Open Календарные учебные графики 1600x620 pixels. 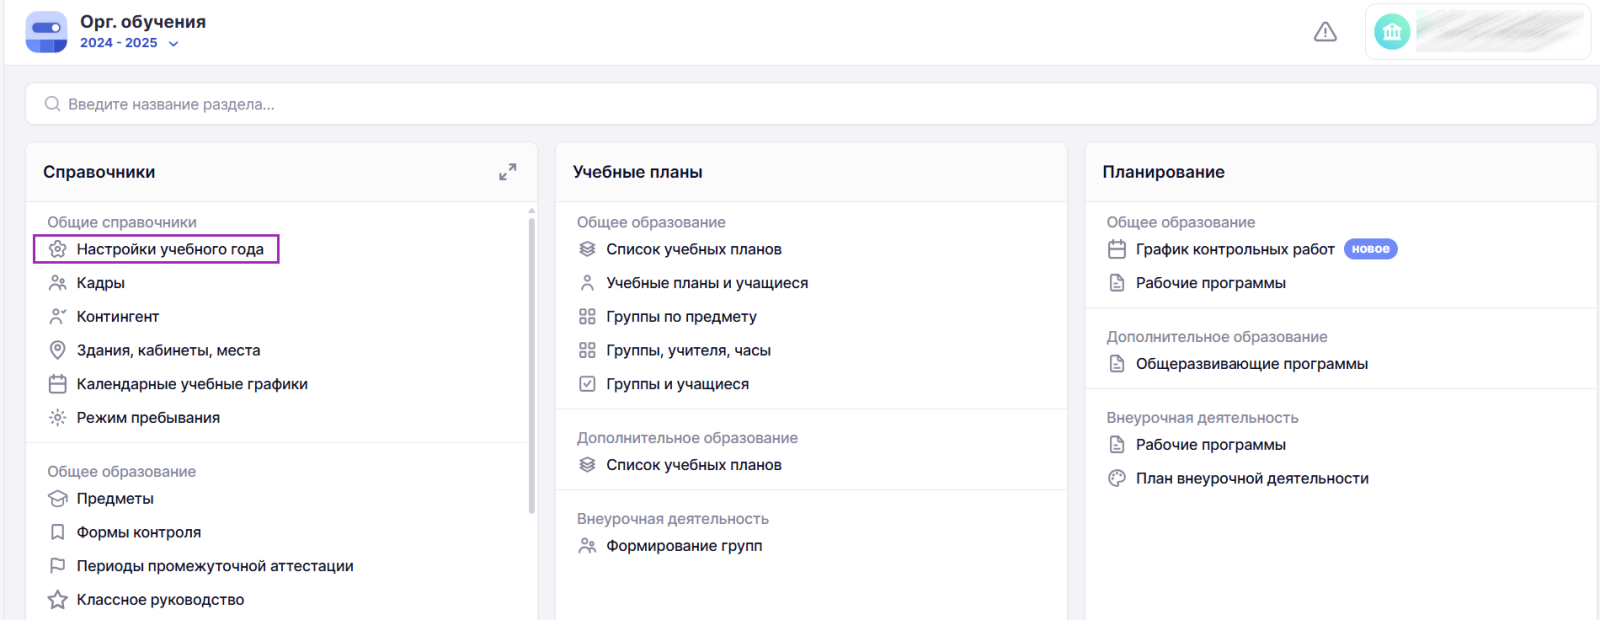pyautogui.click(x=191, y=384)
